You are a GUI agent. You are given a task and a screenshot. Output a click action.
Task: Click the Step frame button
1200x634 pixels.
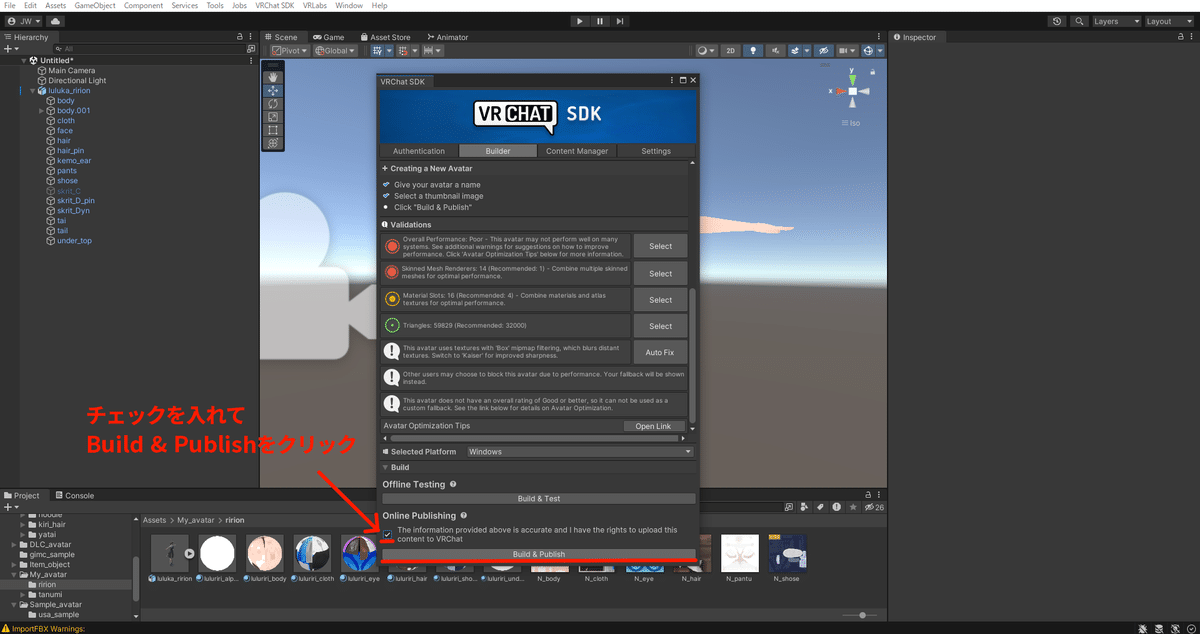(620, 21)
